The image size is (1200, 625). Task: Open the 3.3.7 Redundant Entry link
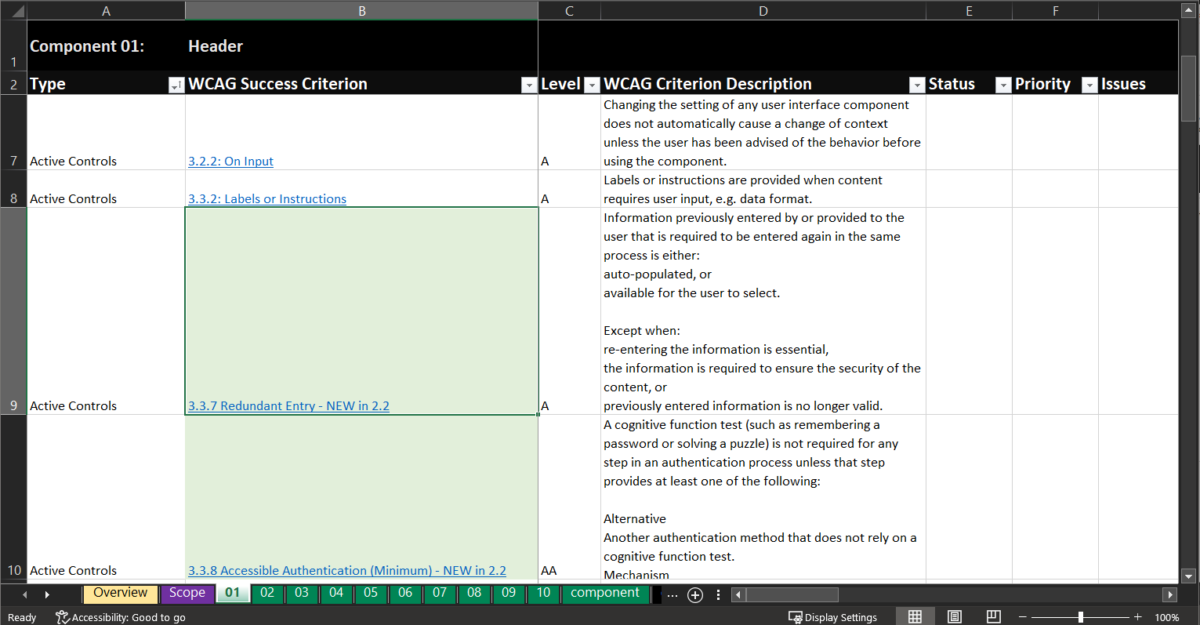[288, 405]
